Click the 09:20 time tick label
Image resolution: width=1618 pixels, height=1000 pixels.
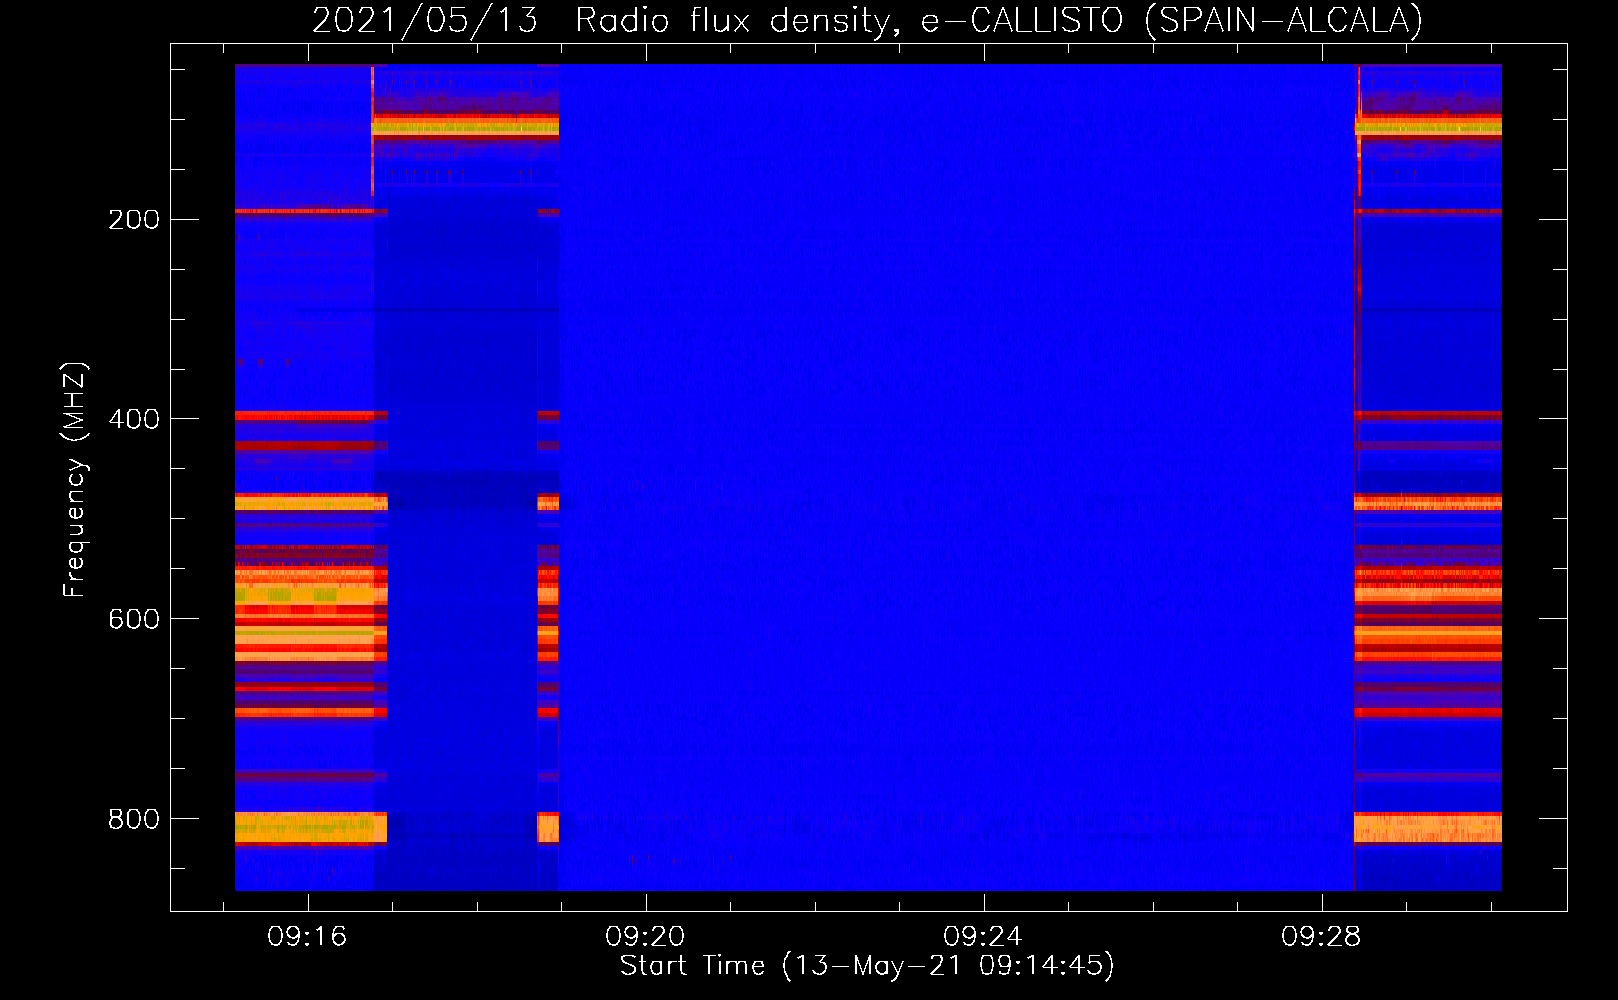645,936
